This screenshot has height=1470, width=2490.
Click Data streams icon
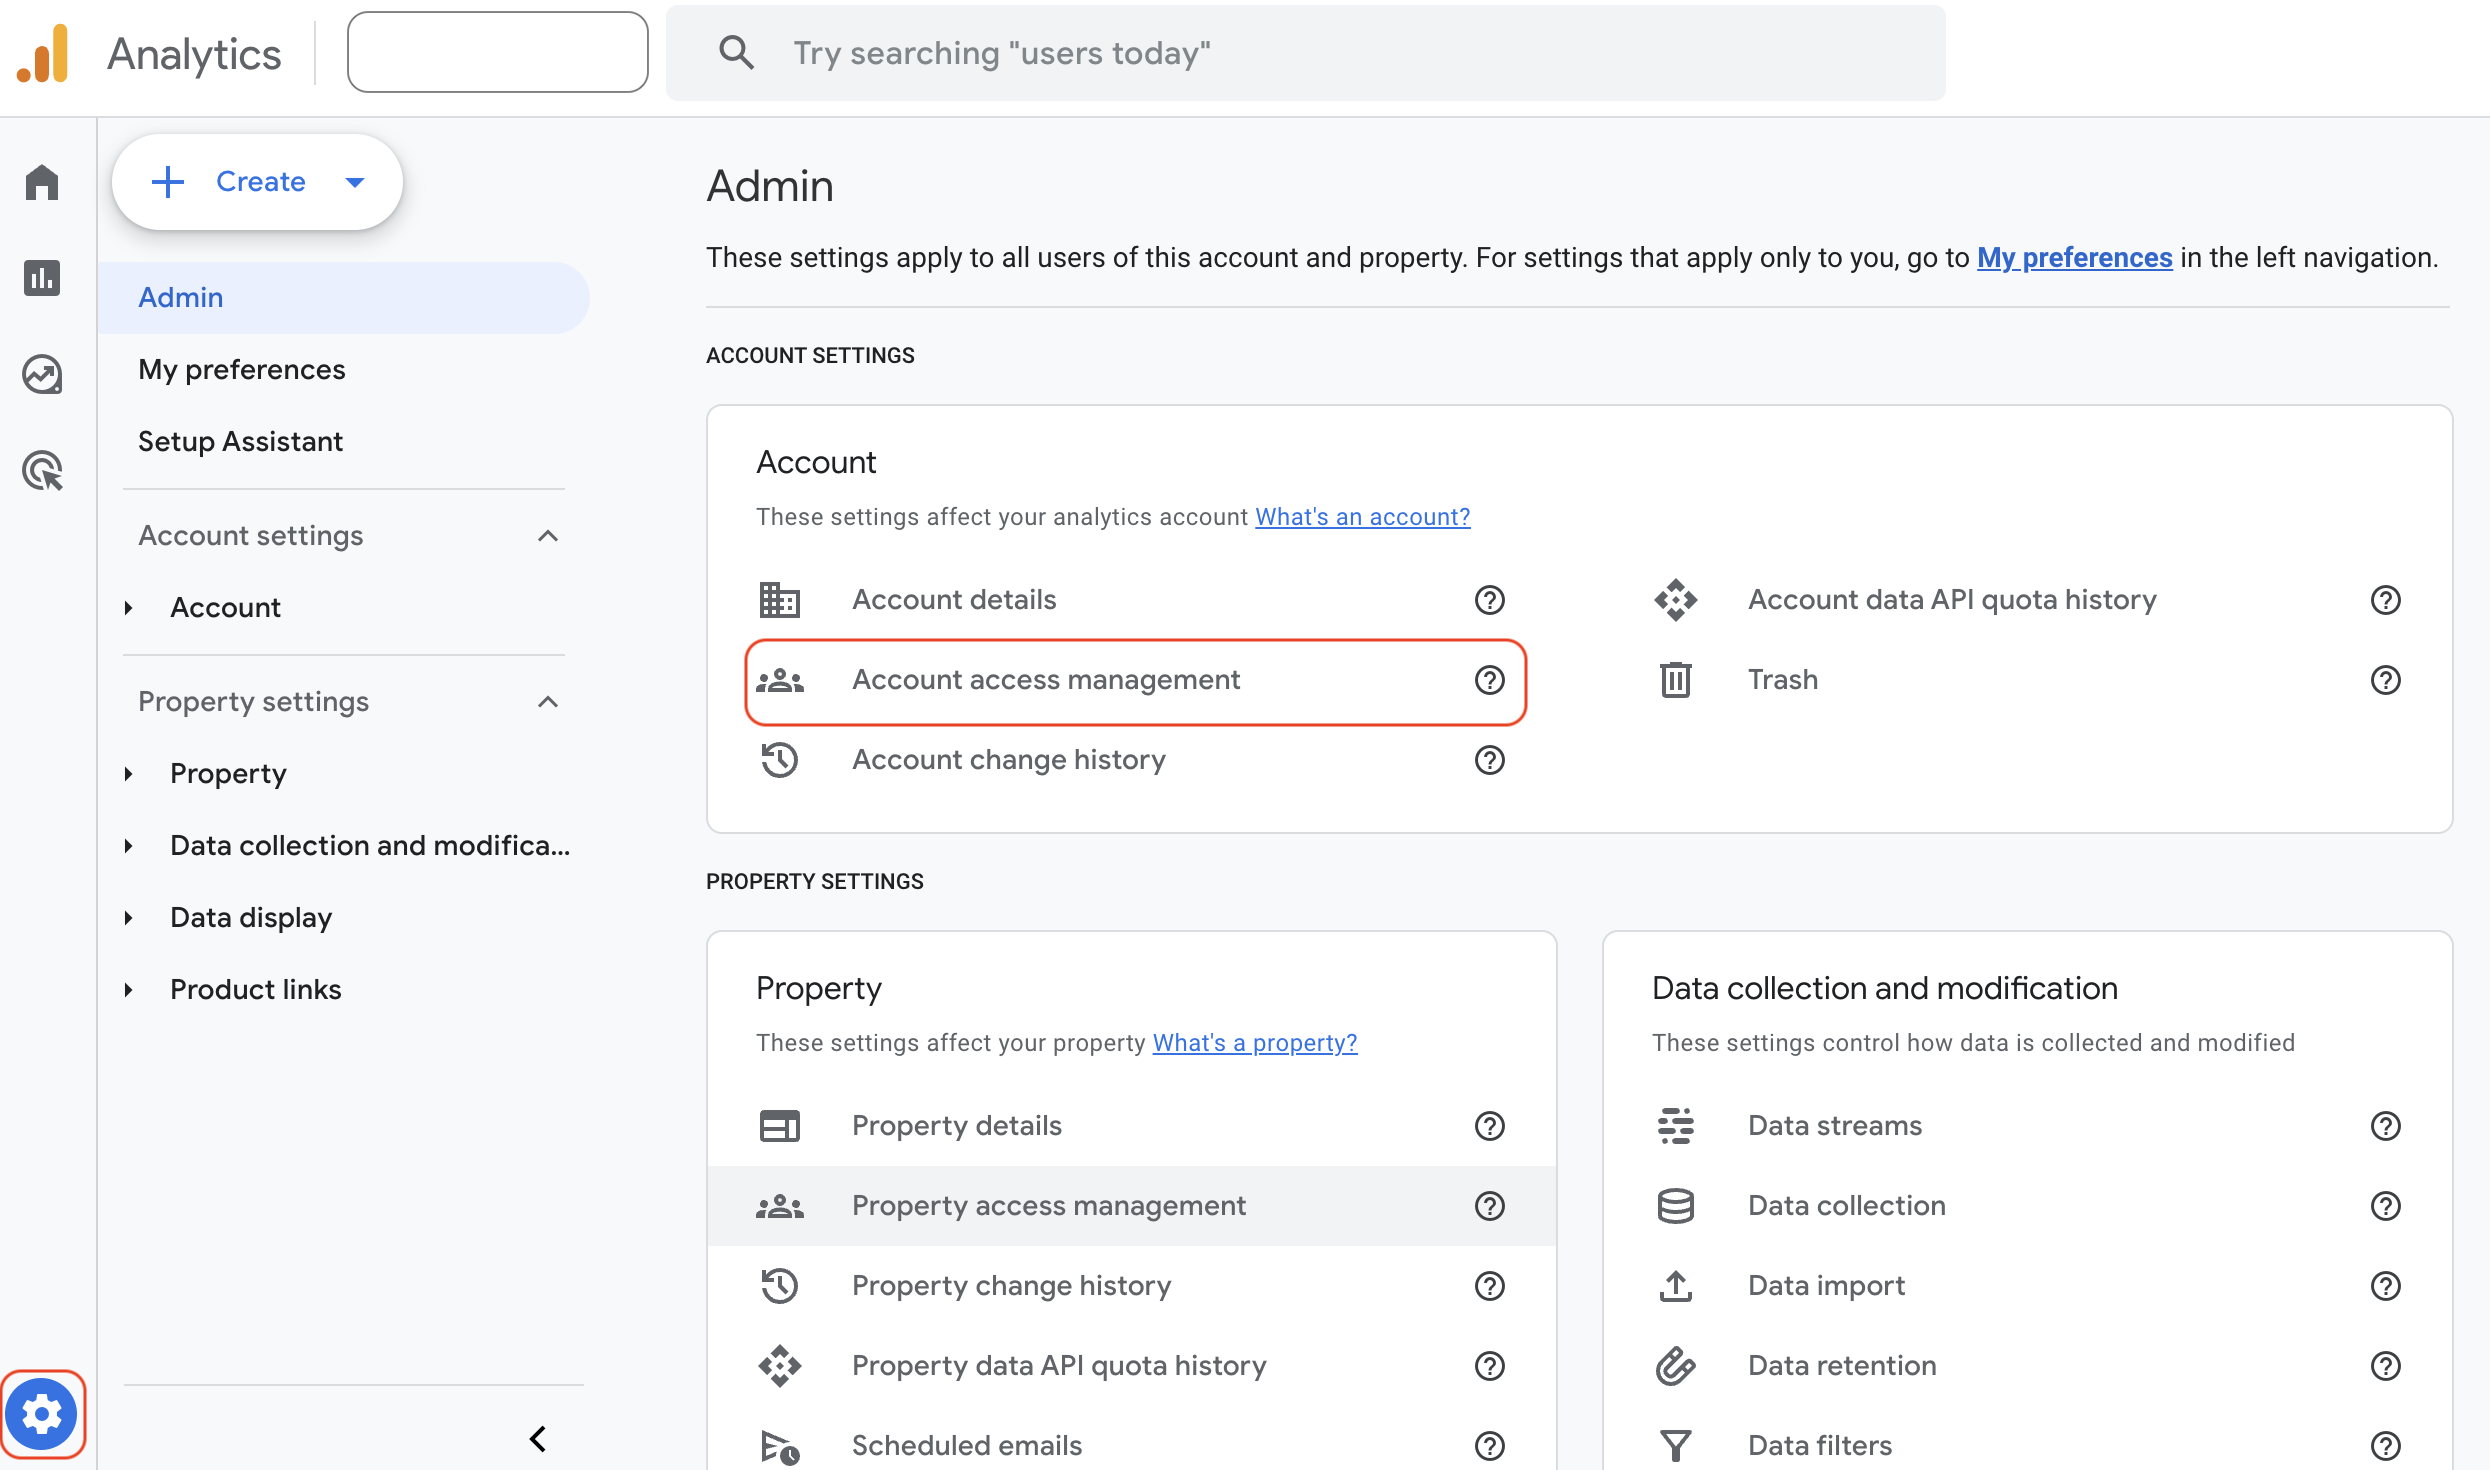pos(1675,1126)
